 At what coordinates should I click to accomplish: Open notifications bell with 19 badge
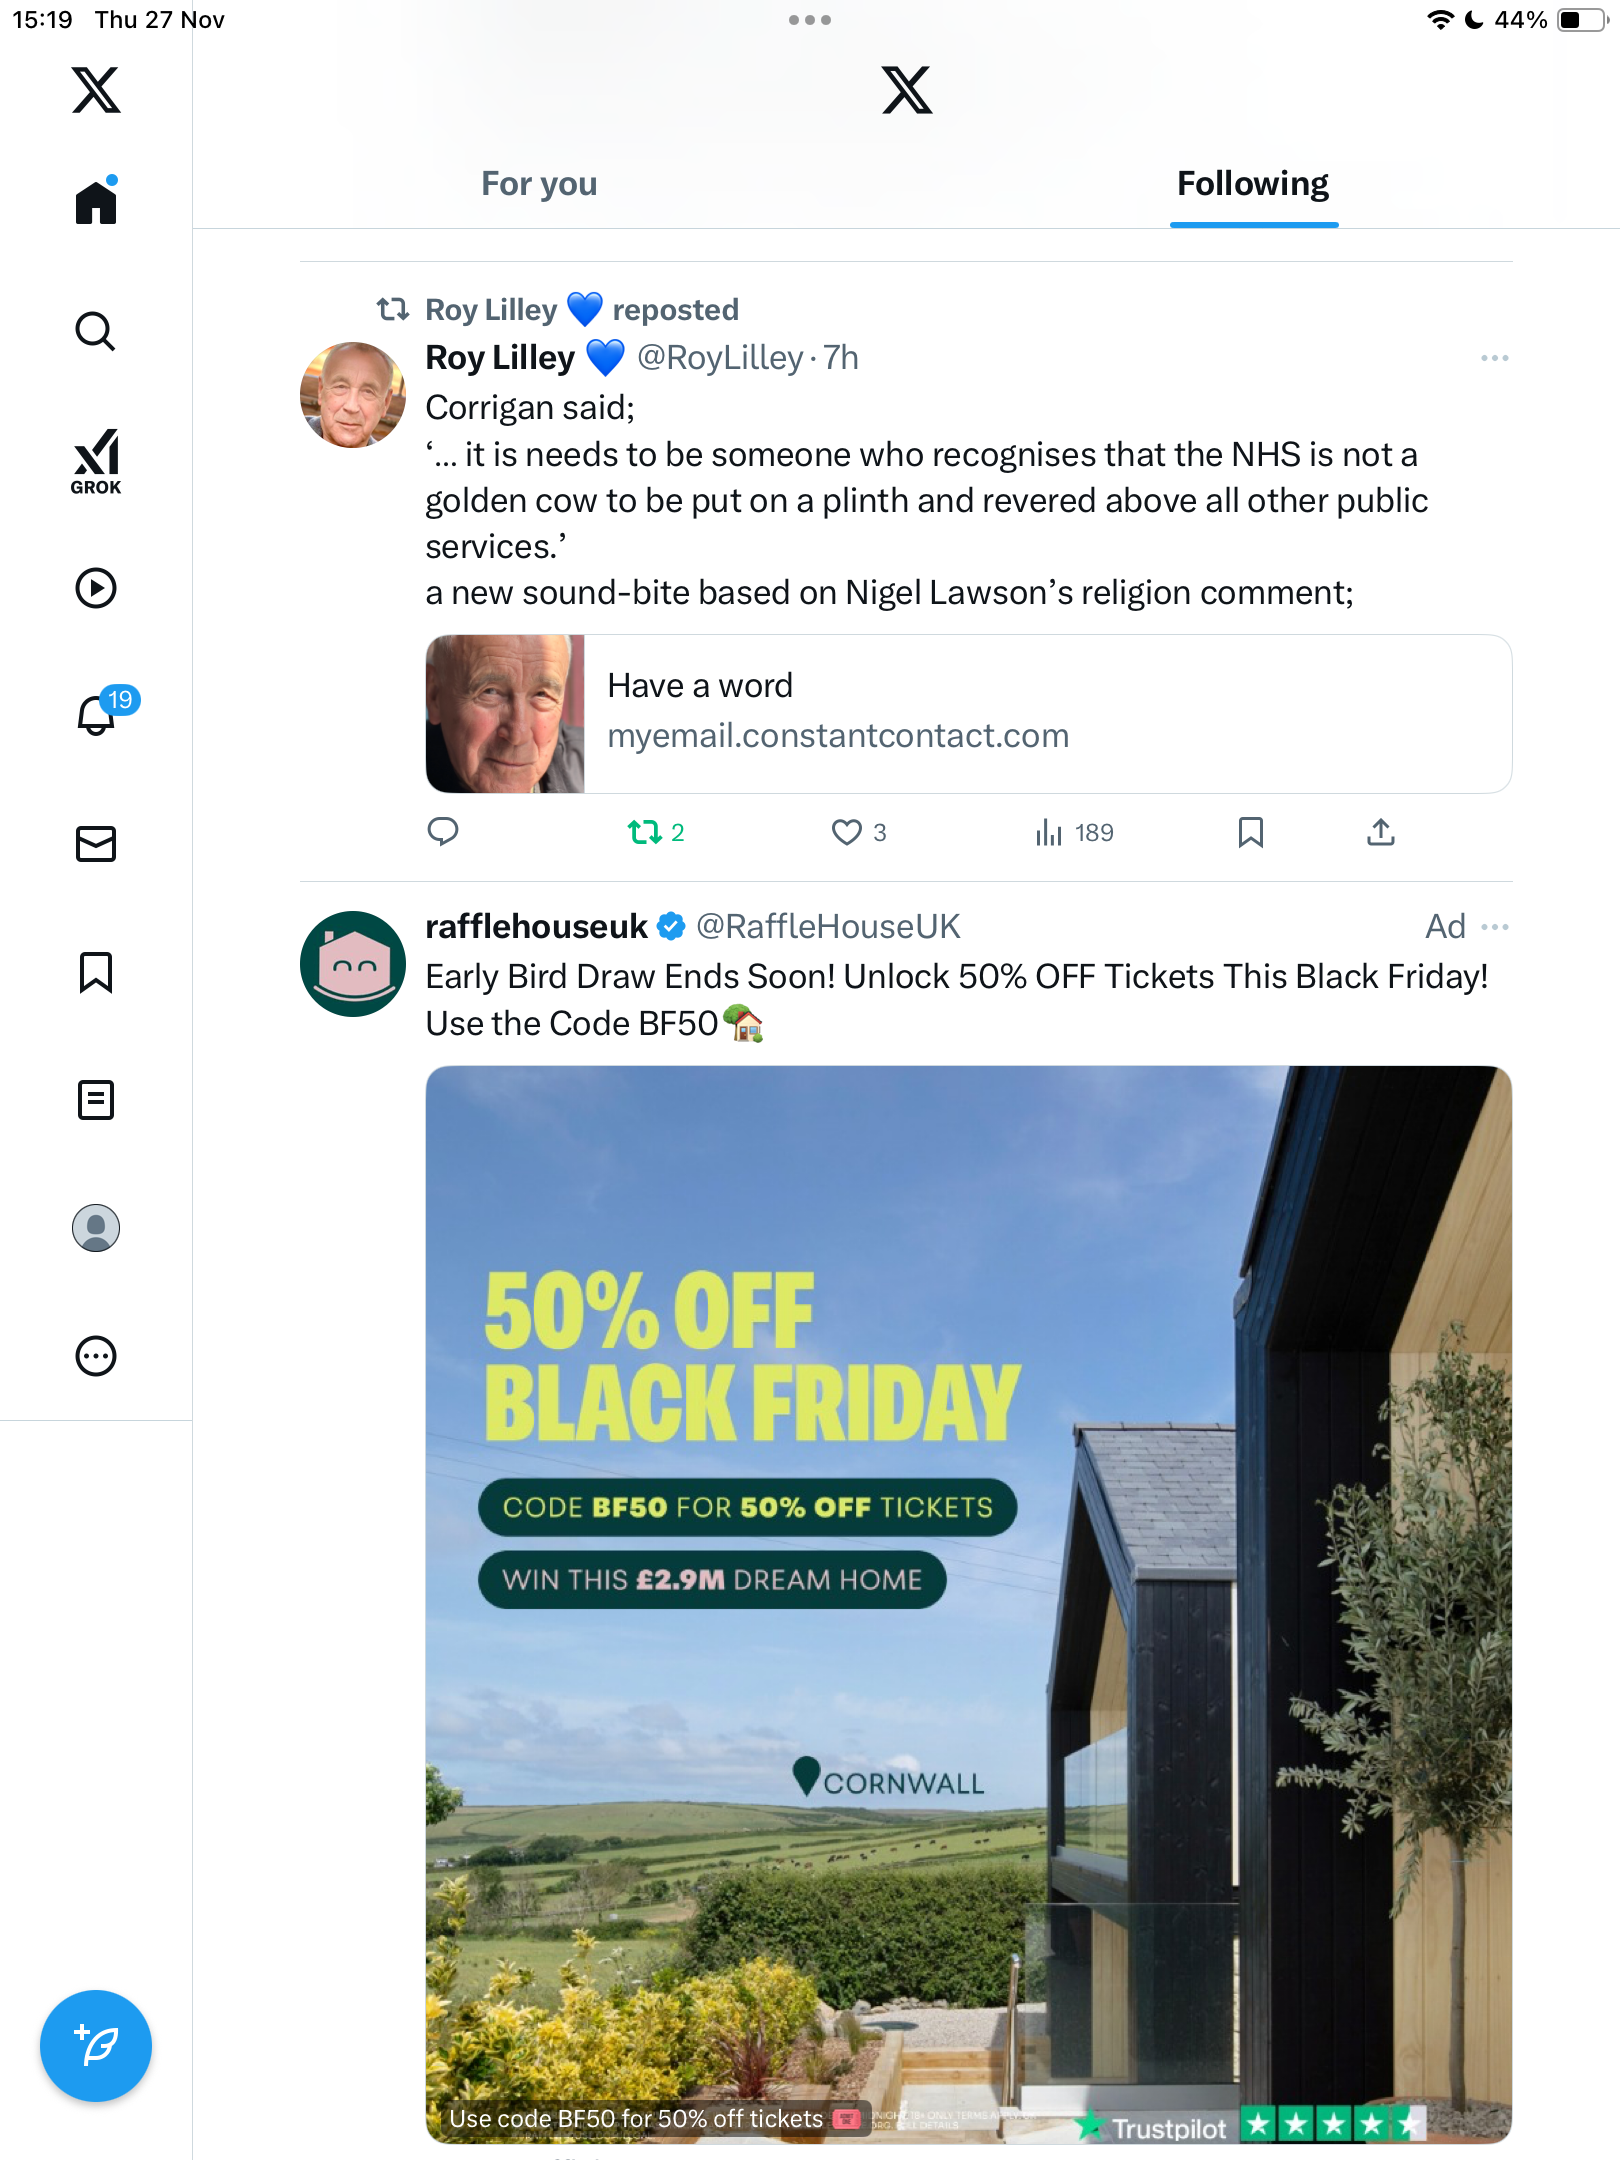pos(97,715)
